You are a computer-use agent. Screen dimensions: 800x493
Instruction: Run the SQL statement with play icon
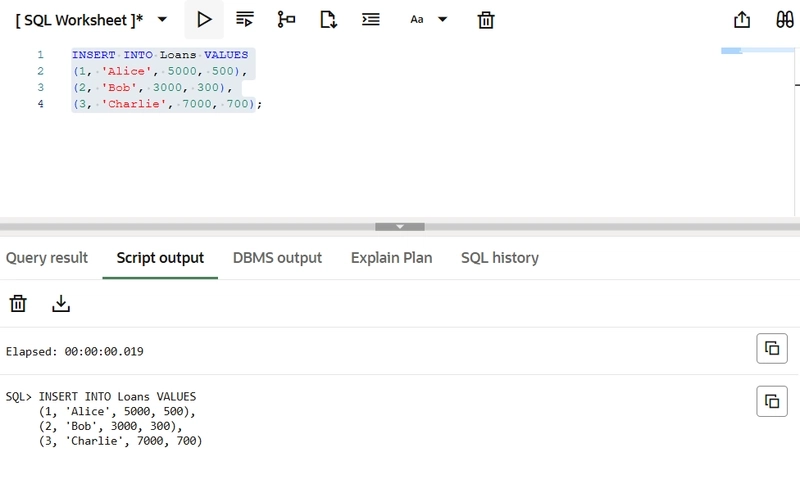pos(204,19)
